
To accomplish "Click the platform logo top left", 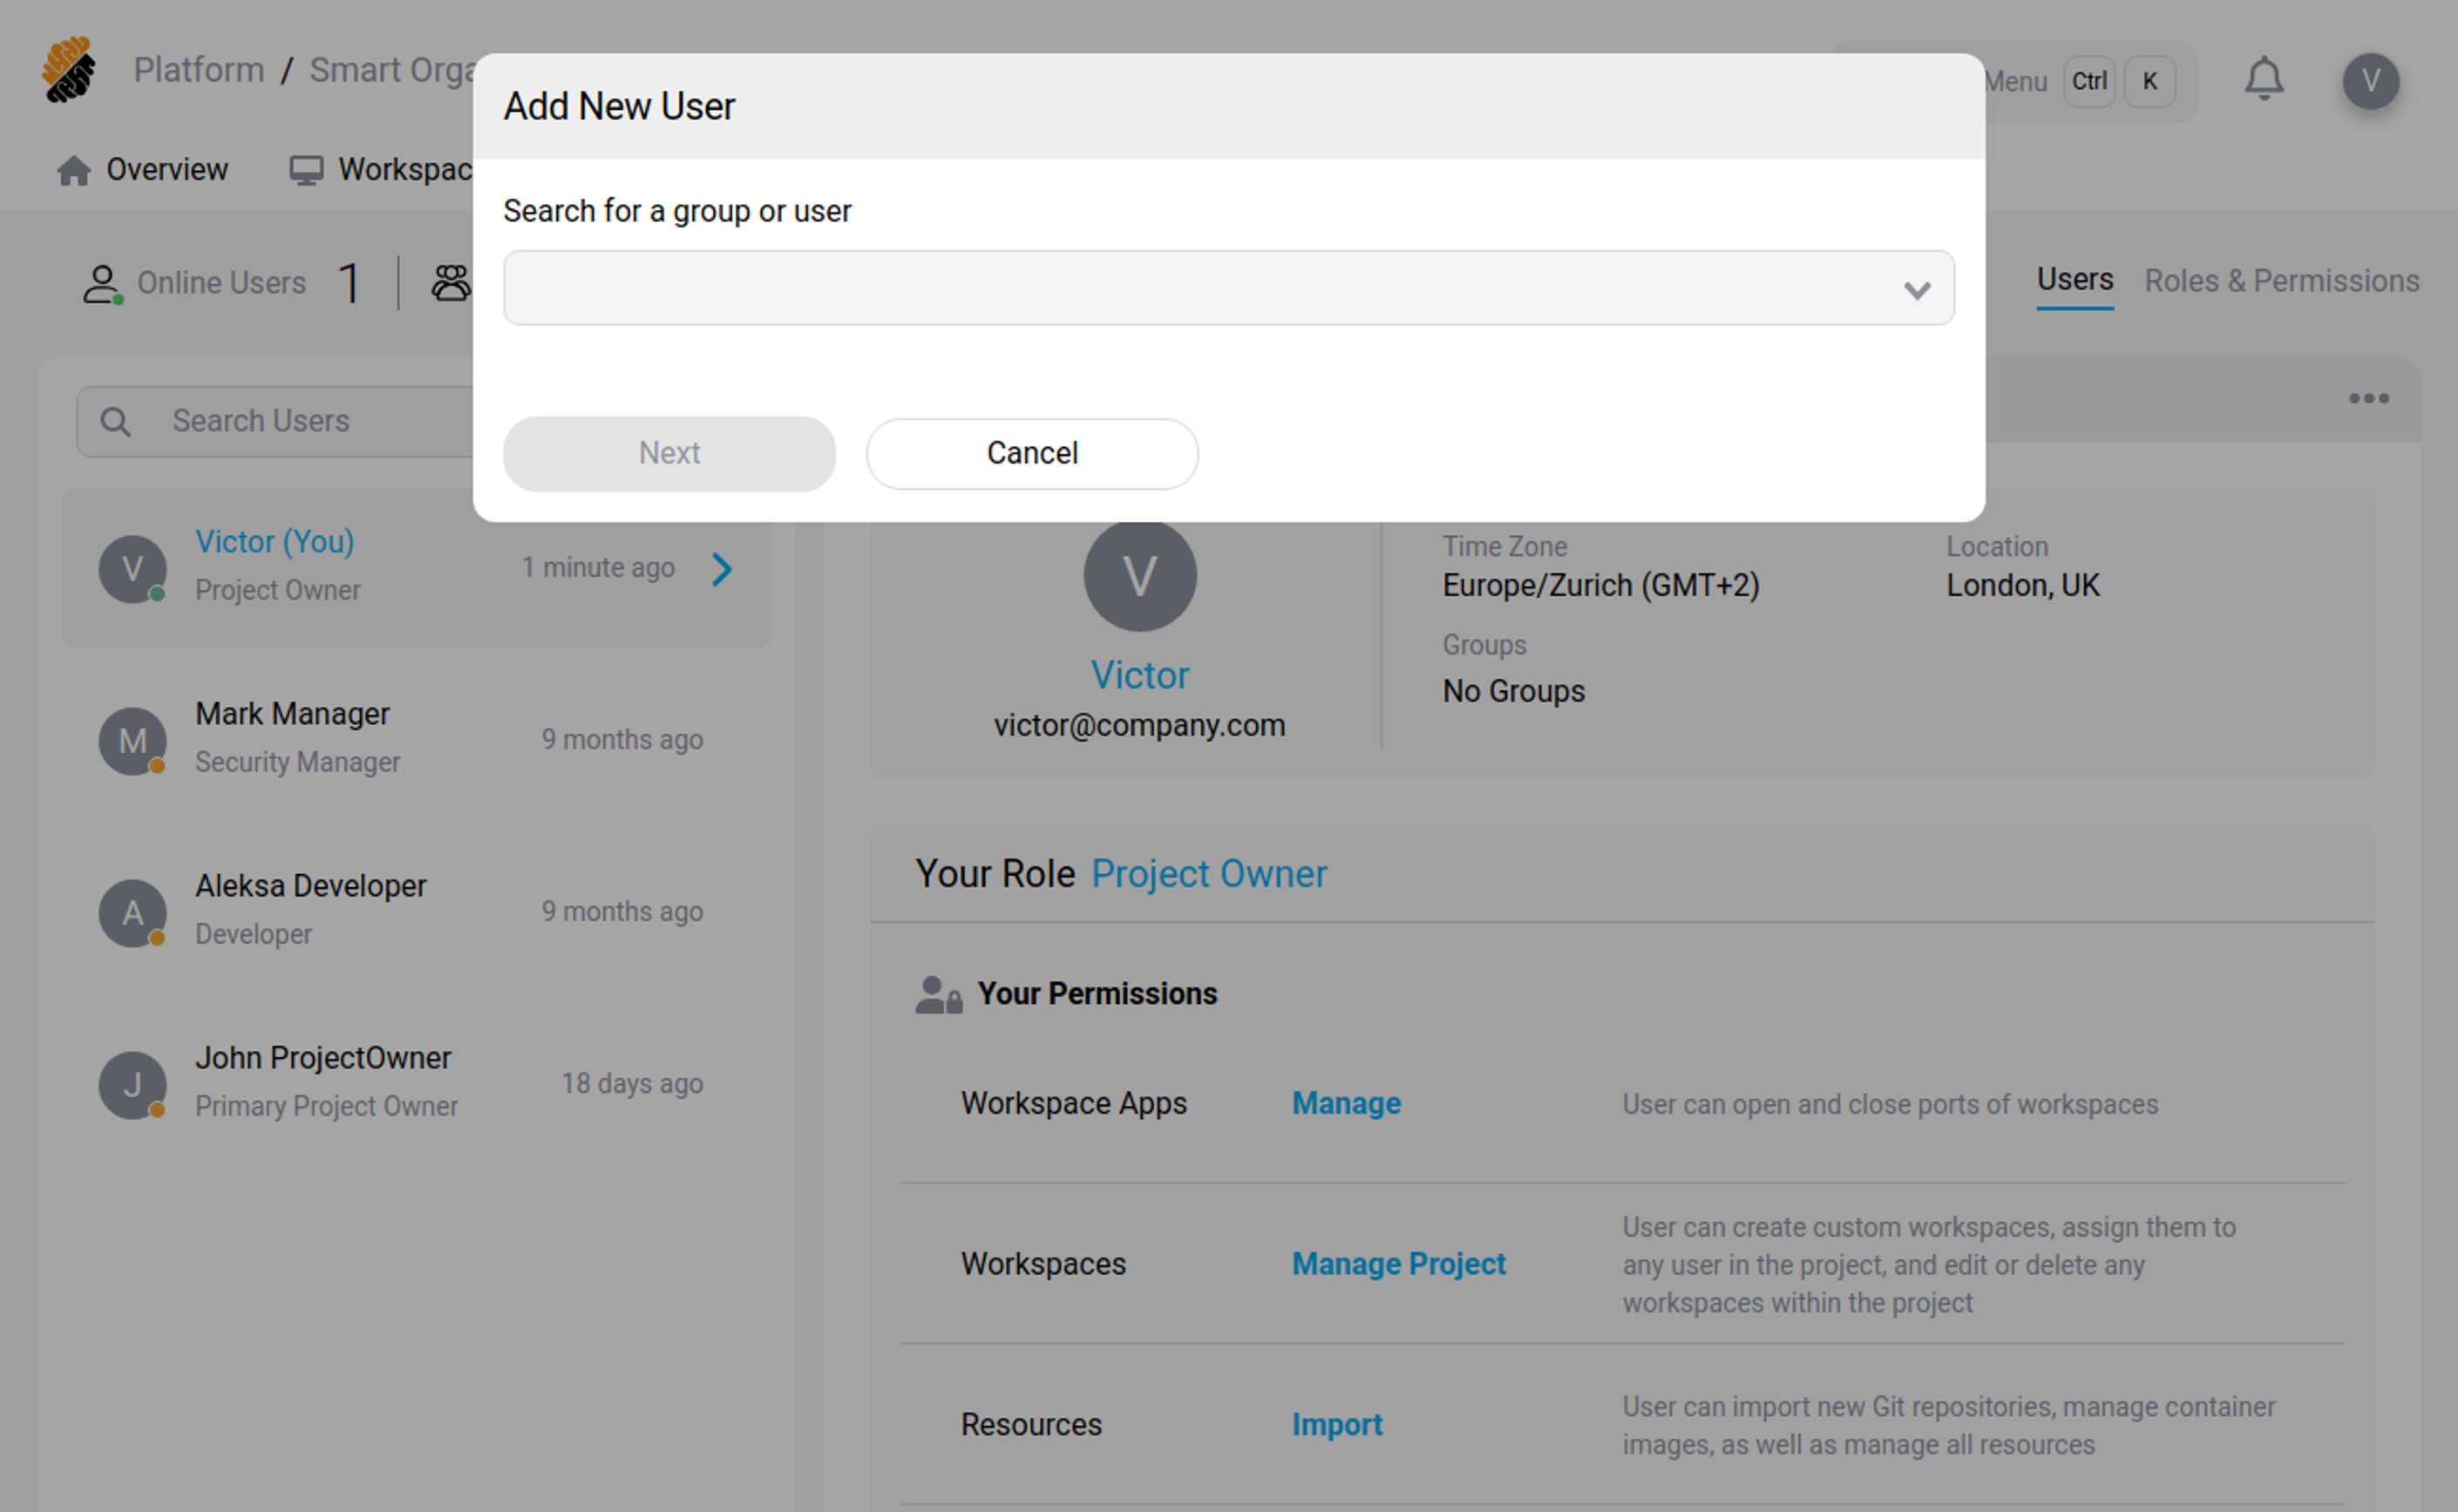I will tap(68, 68).
